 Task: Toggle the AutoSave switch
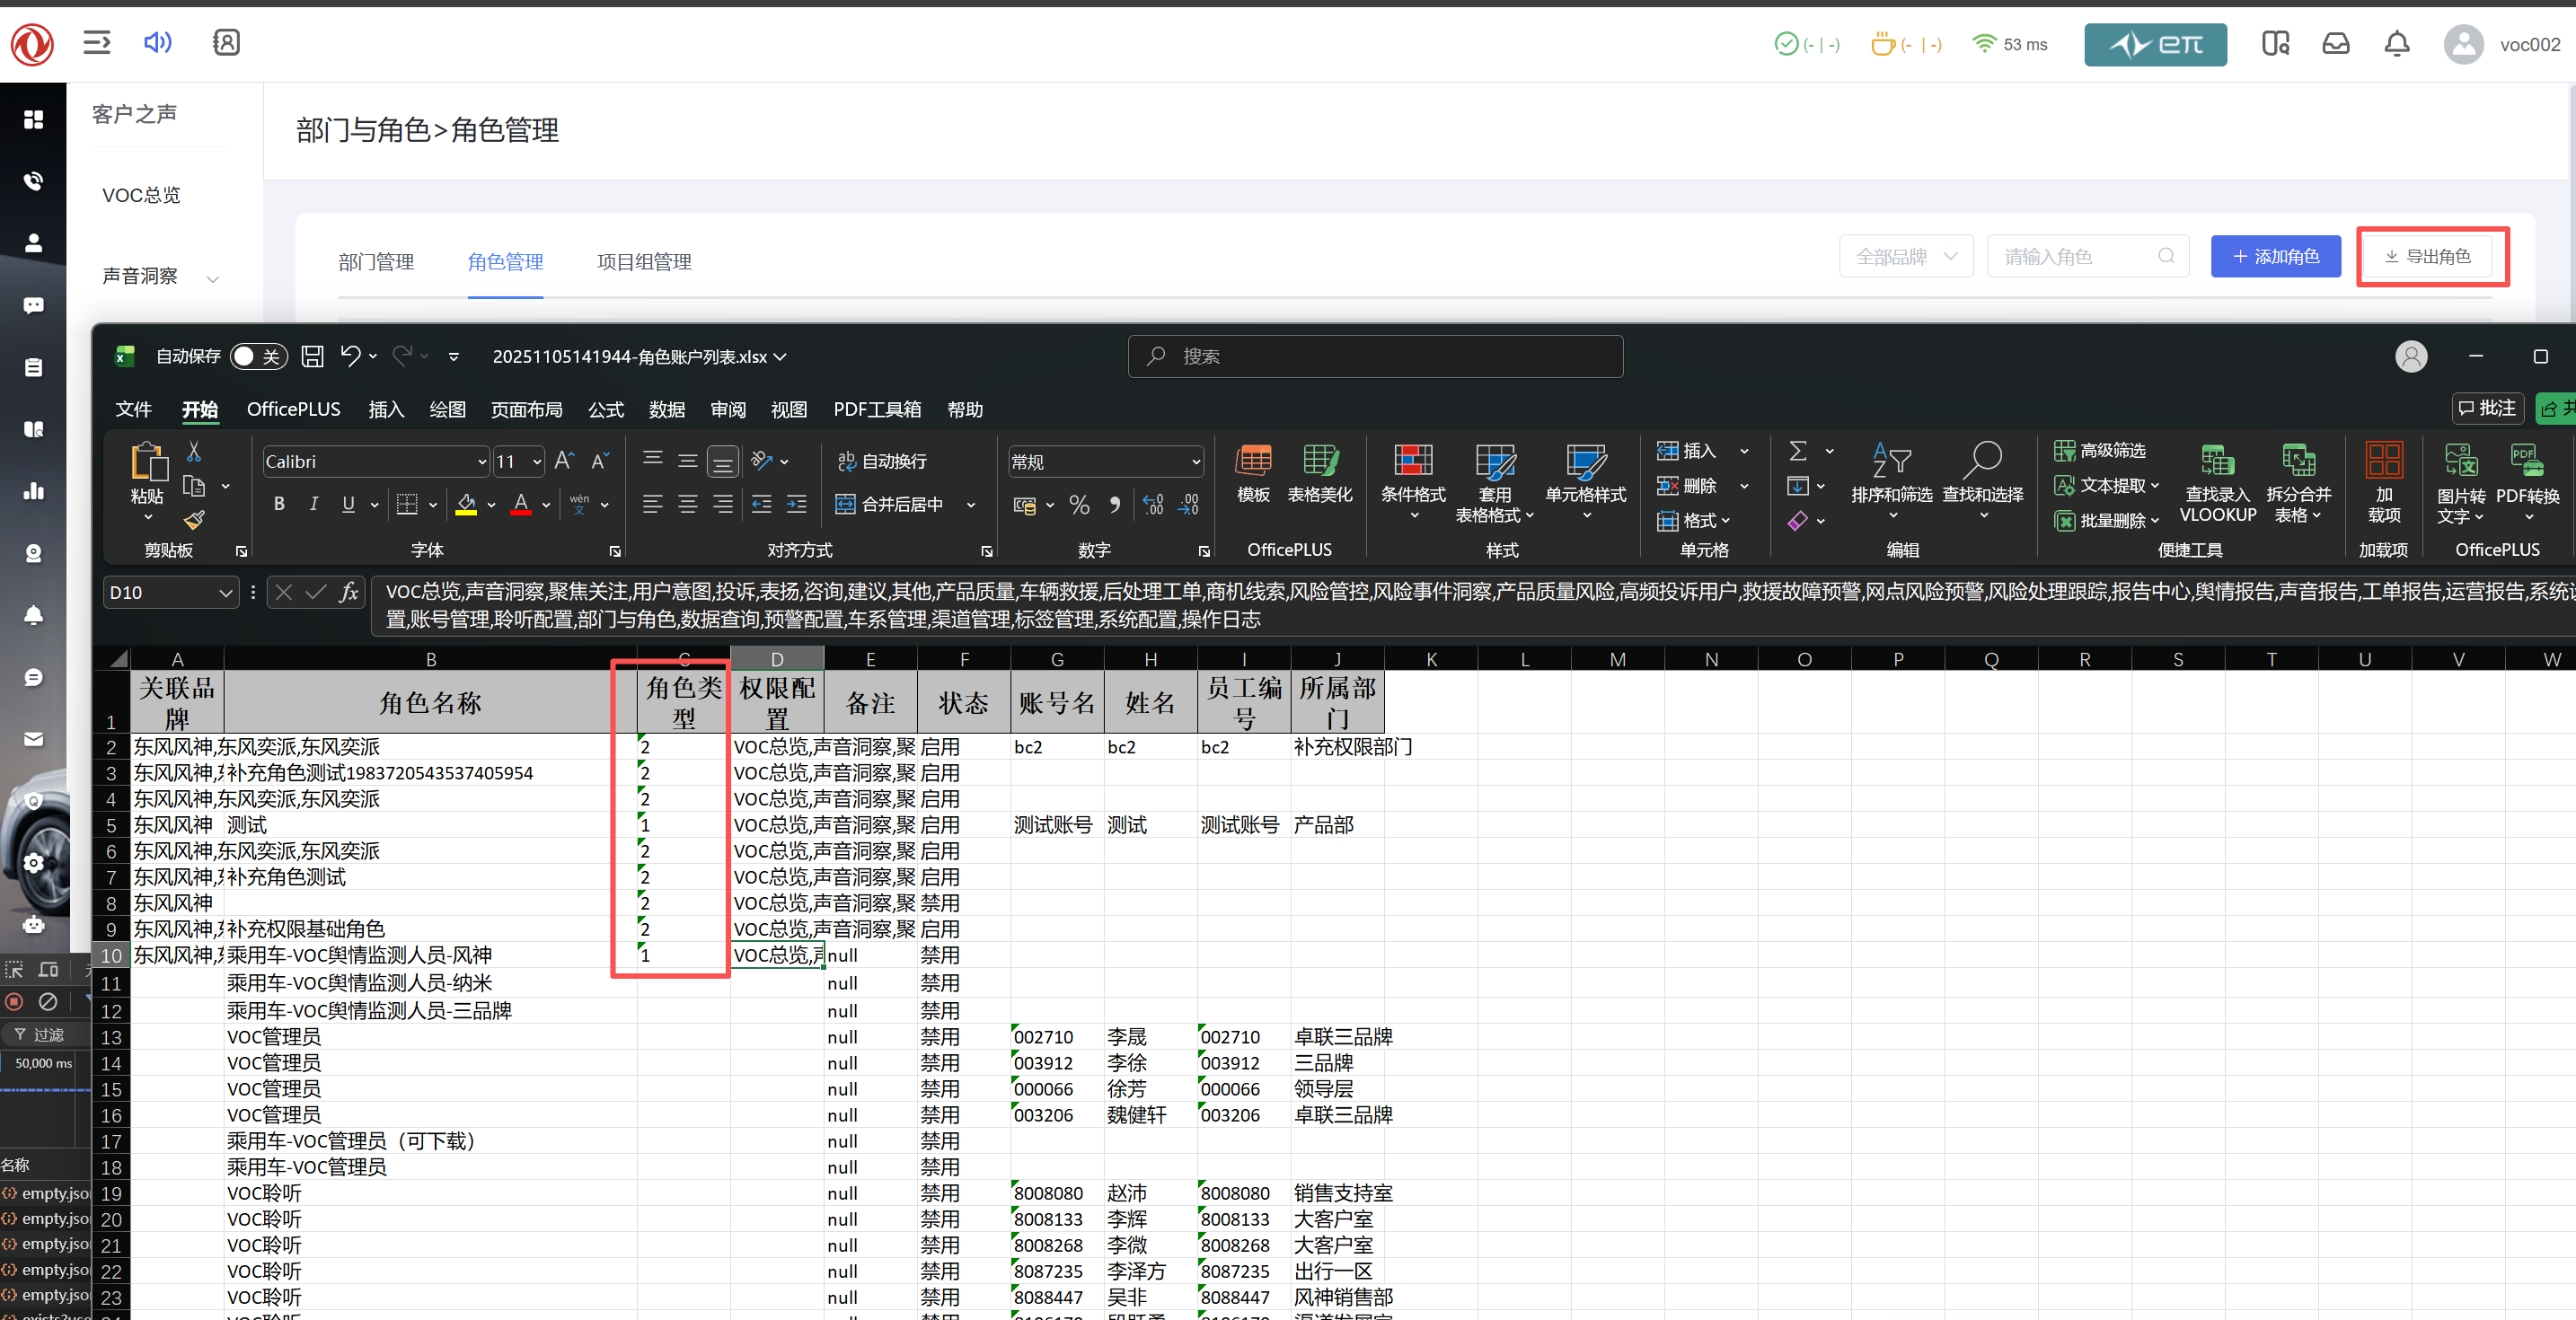258,357
